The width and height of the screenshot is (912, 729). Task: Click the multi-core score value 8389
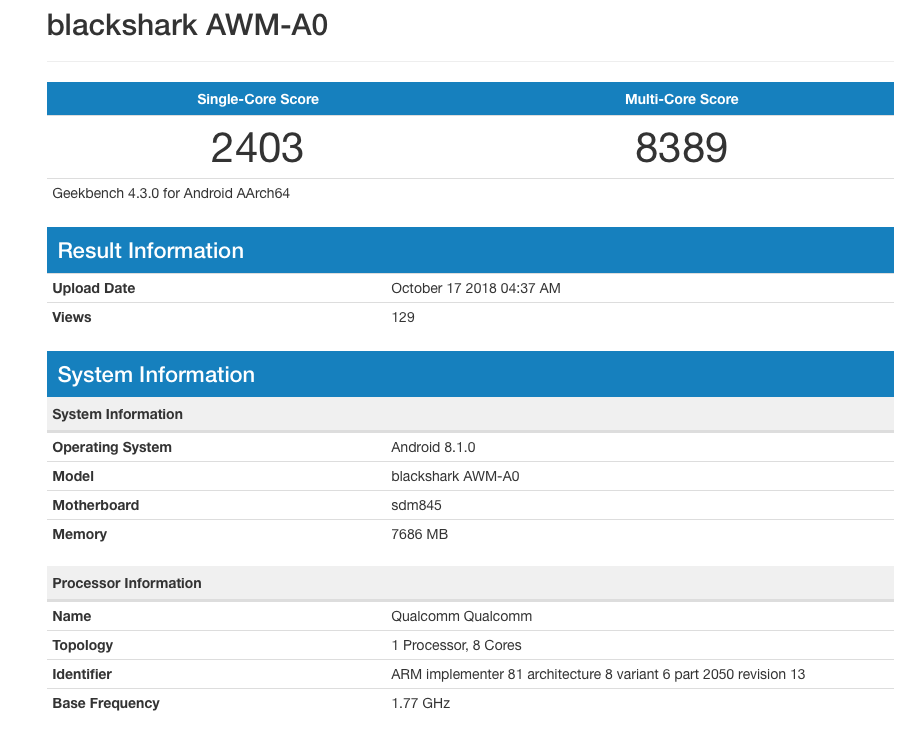(x=681, y=148)
